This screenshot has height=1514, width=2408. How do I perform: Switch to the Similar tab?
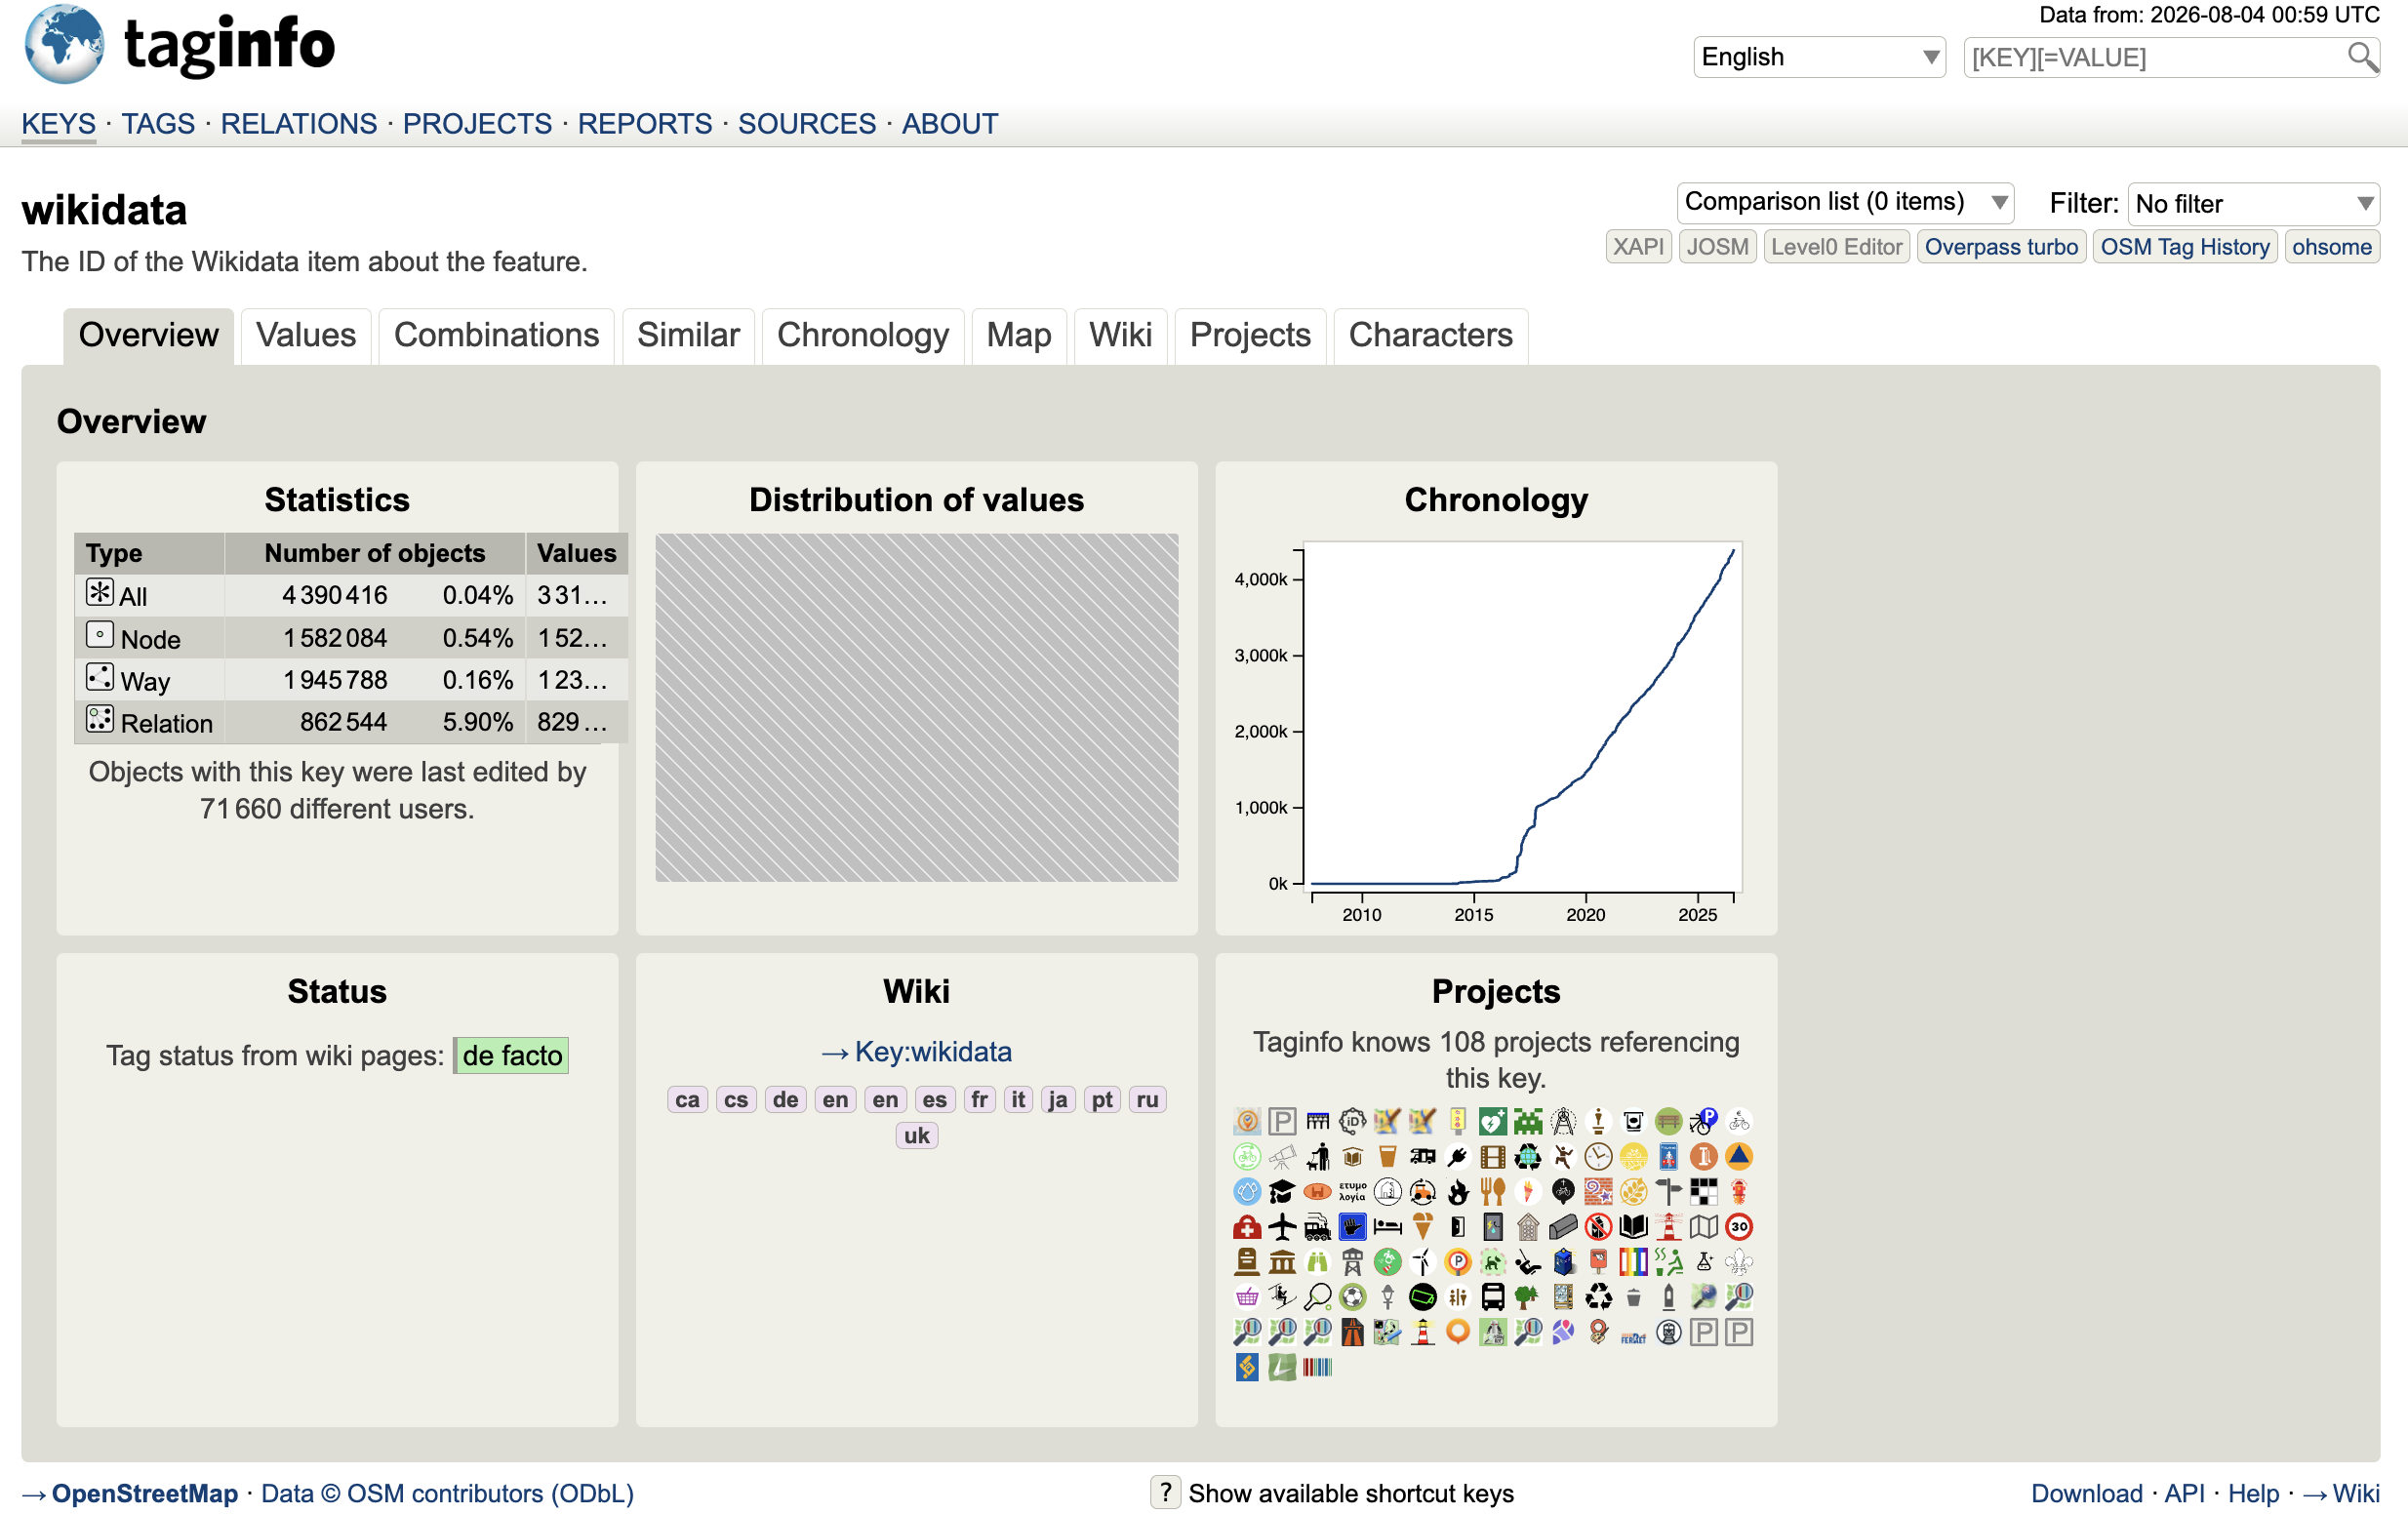point(688,335)
